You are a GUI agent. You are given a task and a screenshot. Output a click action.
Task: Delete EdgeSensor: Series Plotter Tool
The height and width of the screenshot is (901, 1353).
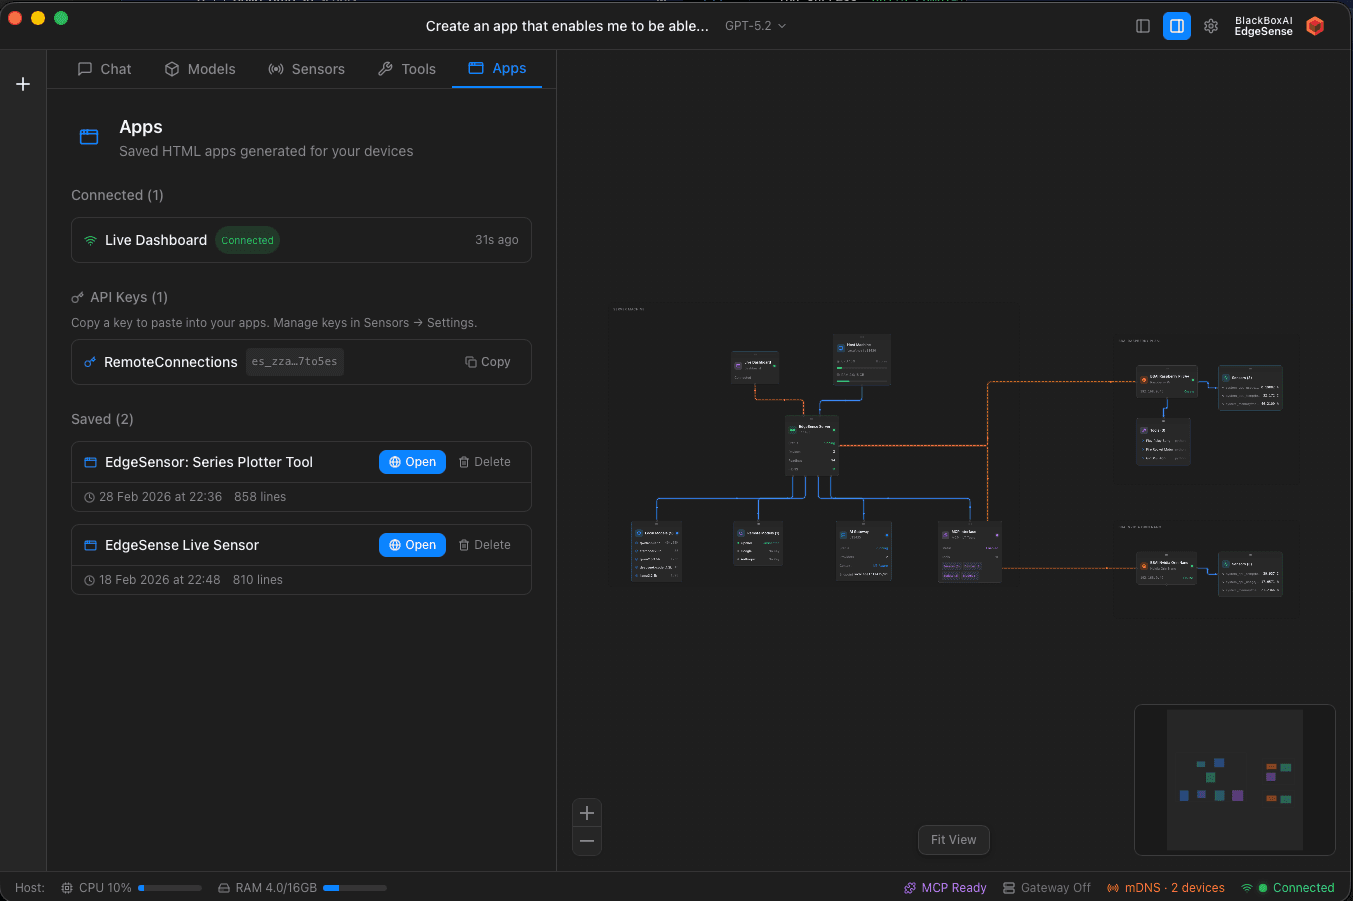pos(485,462)
